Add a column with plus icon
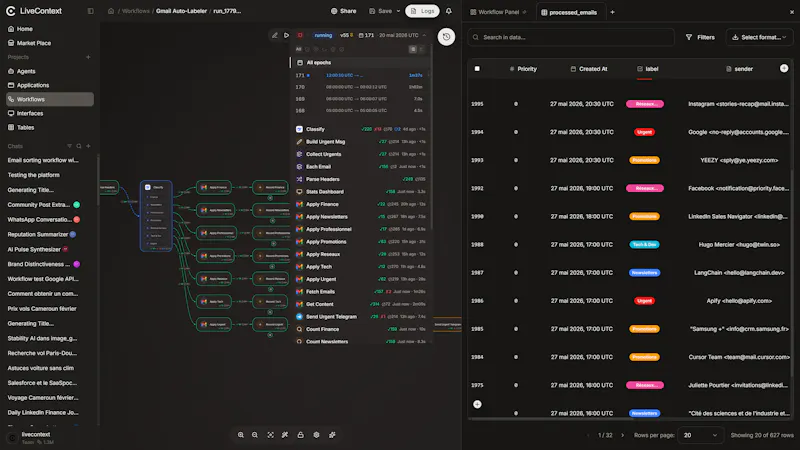This screenshot has height=450, width=800. pyautogui.click(x=784, y=68)
